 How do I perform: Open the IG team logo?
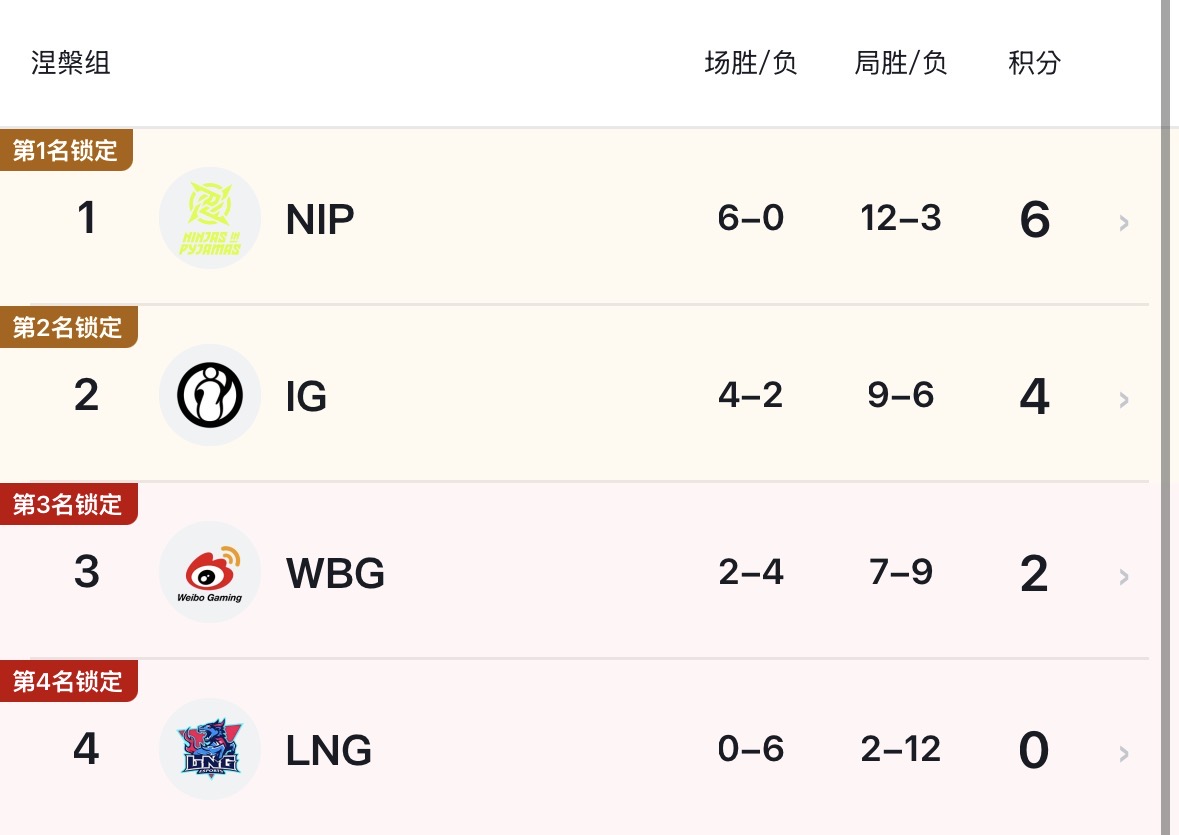tap(210, 395)
